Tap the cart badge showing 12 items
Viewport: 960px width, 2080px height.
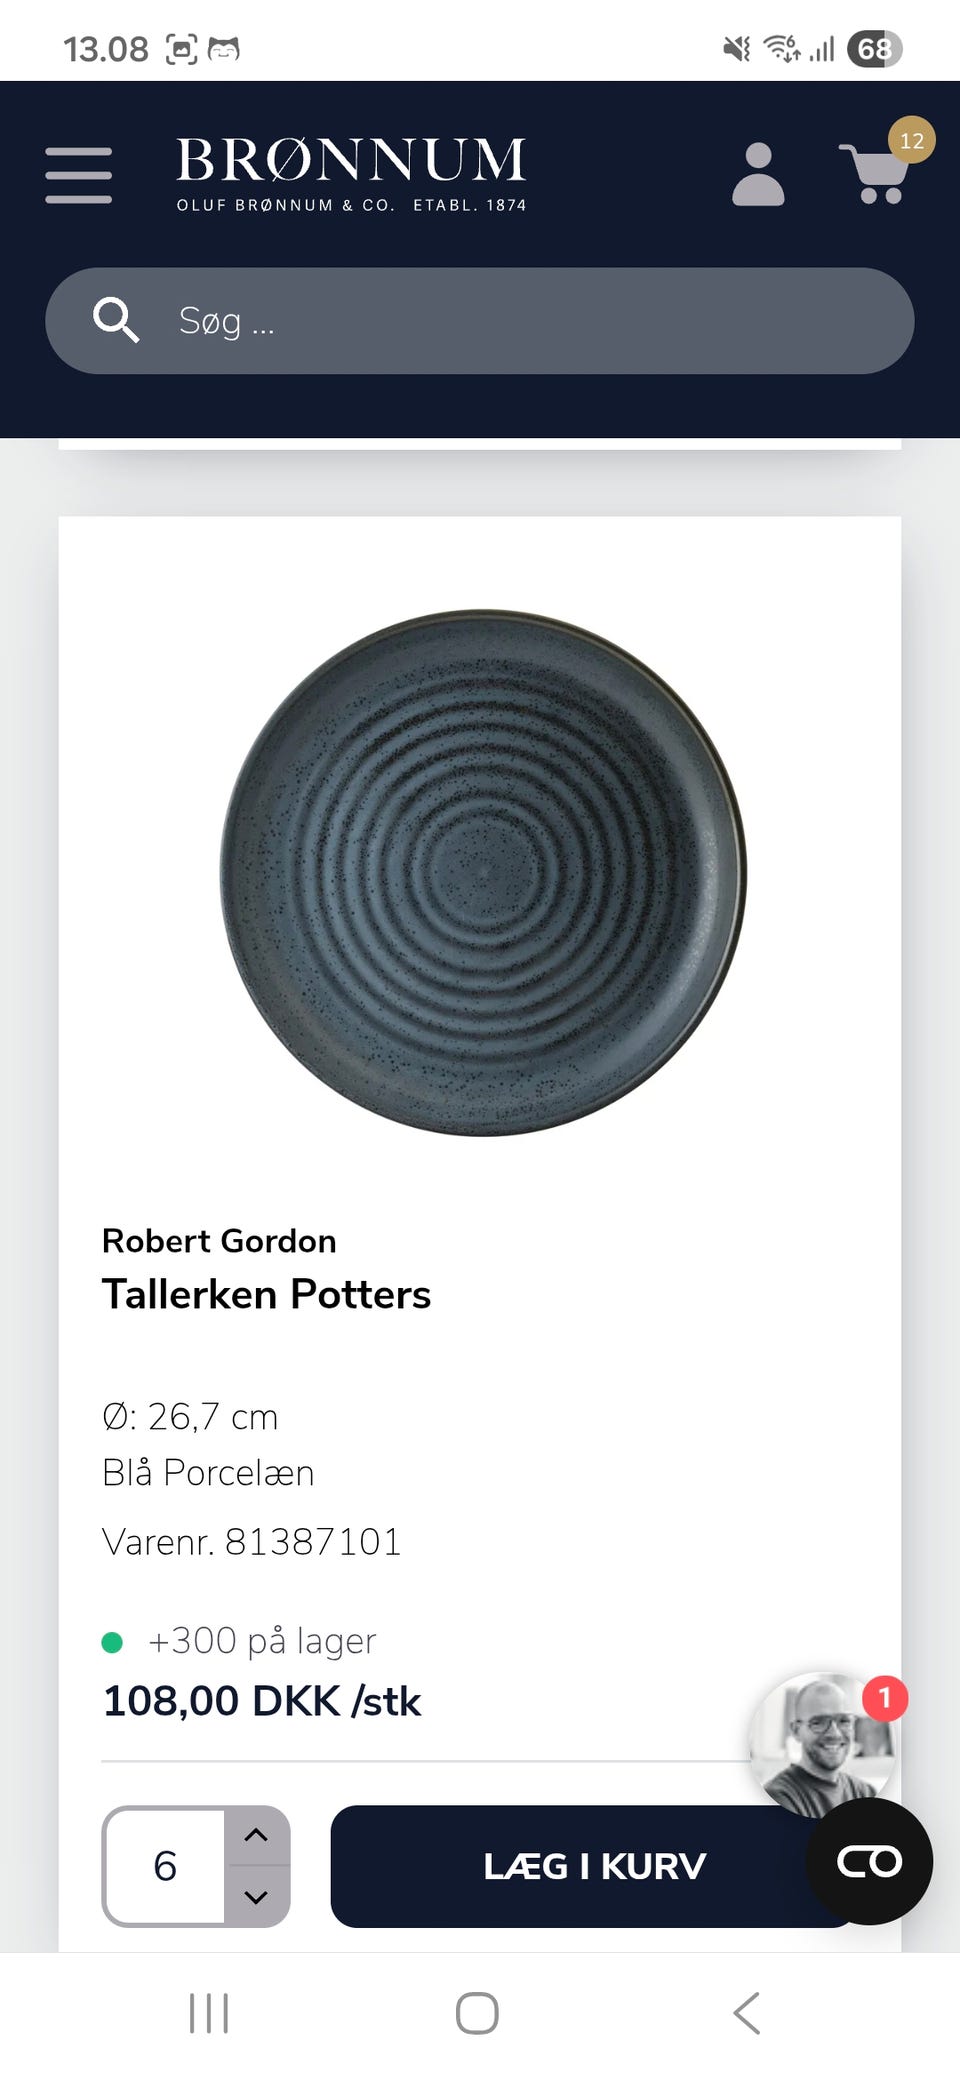tap(912, 140)
